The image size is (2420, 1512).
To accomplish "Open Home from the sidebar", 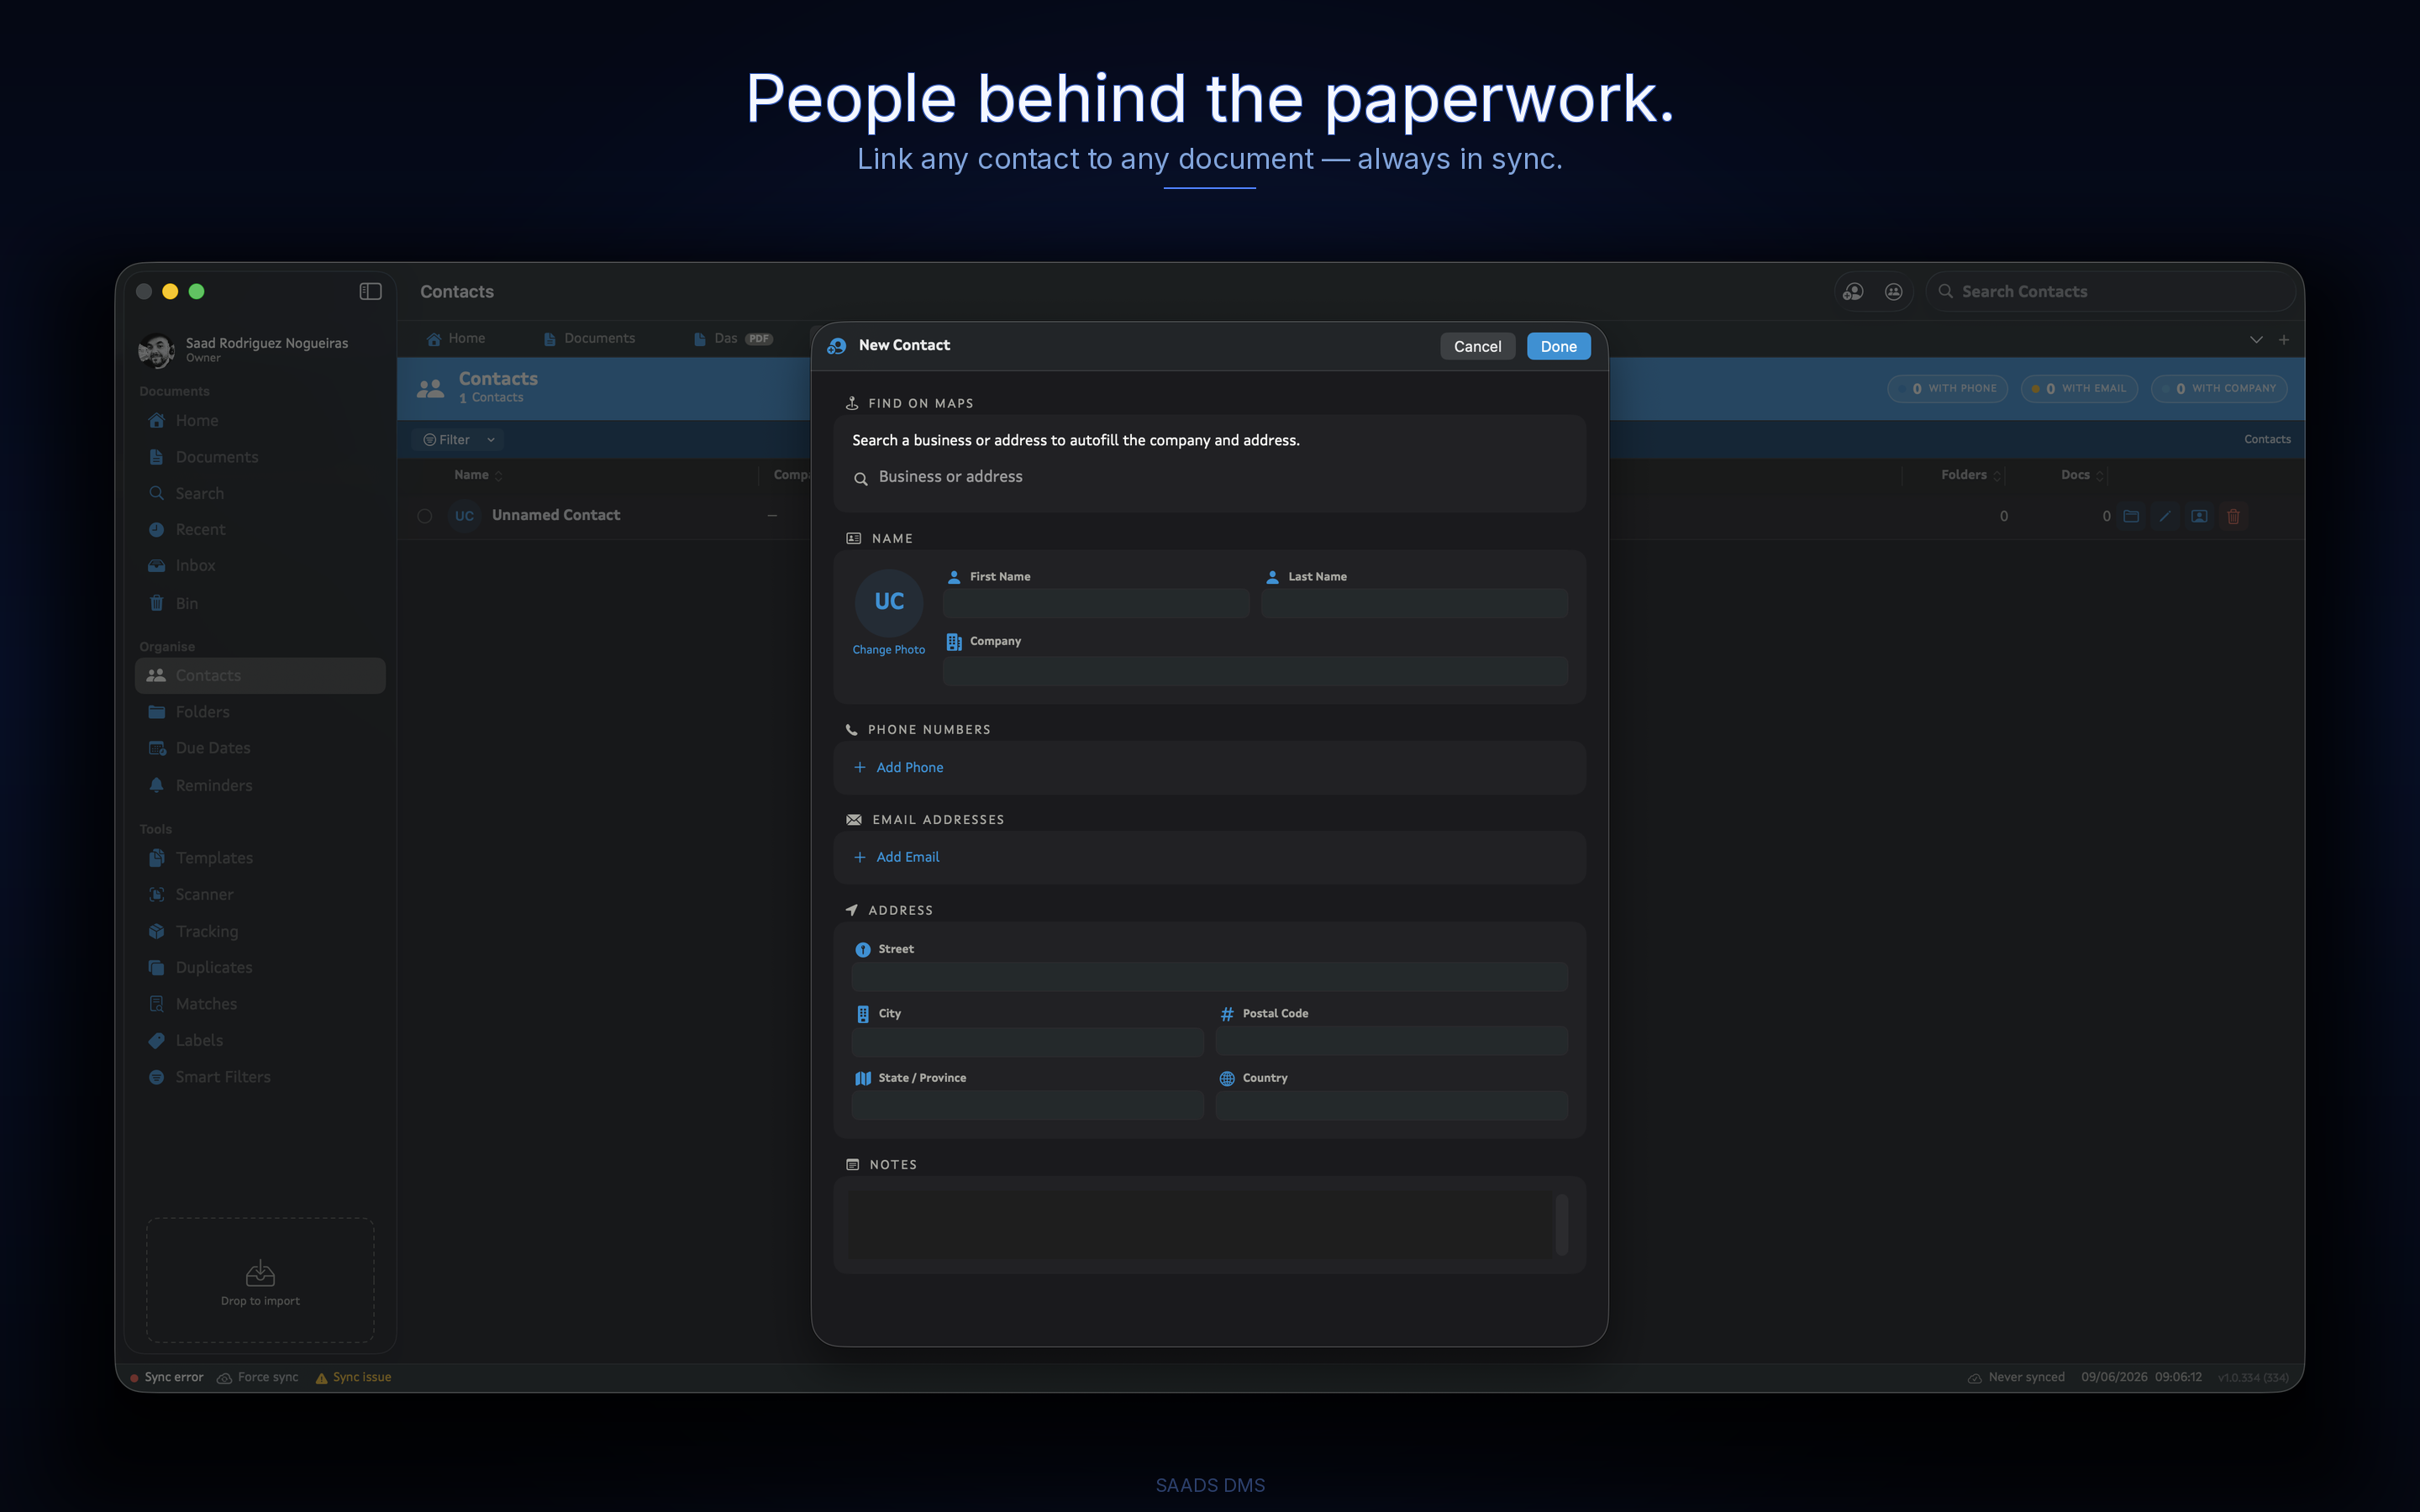I will click(x=260, y=421).
